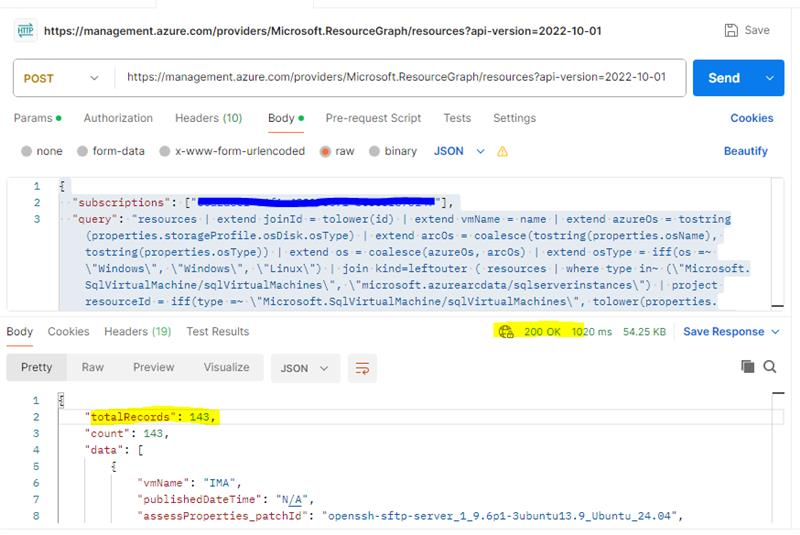This screenshot has height=535, width=800.
Task: Click the 1020 ms response time
Action: coord(592,332)
